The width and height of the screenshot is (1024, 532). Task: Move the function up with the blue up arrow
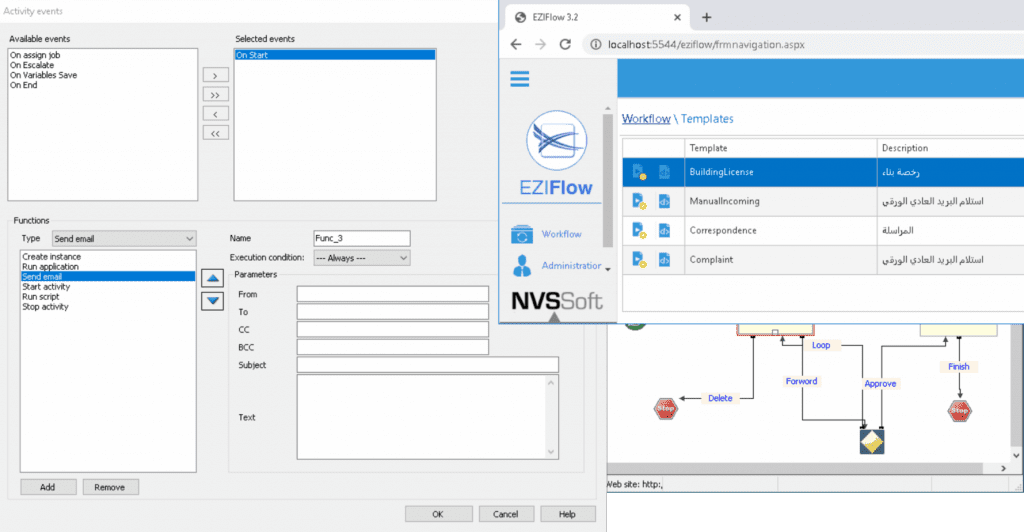click(x=213, y=279)
